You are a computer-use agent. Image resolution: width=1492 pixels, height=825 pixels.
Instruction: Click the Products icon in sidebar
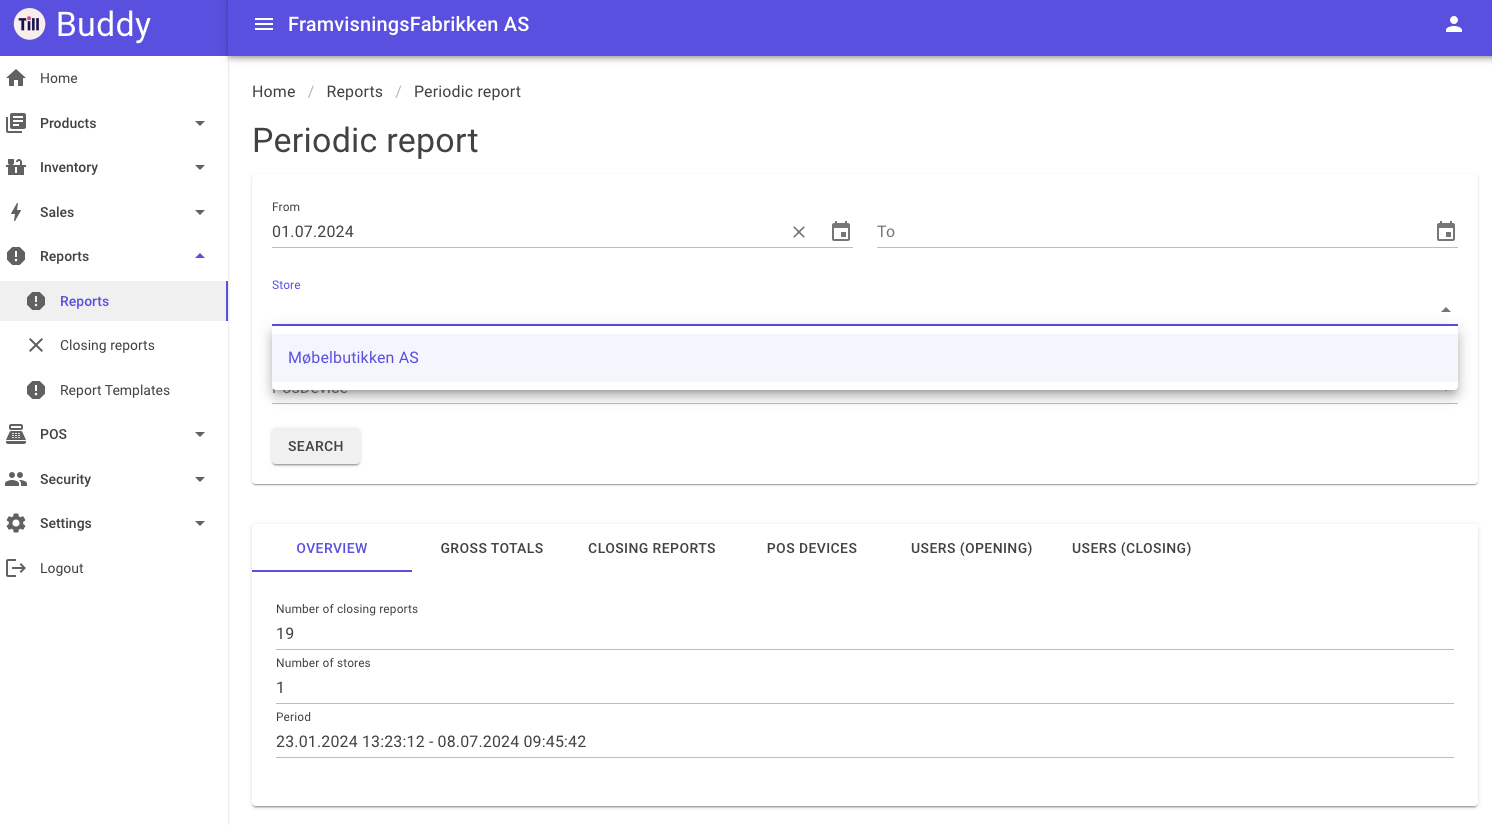coord(16,123)
